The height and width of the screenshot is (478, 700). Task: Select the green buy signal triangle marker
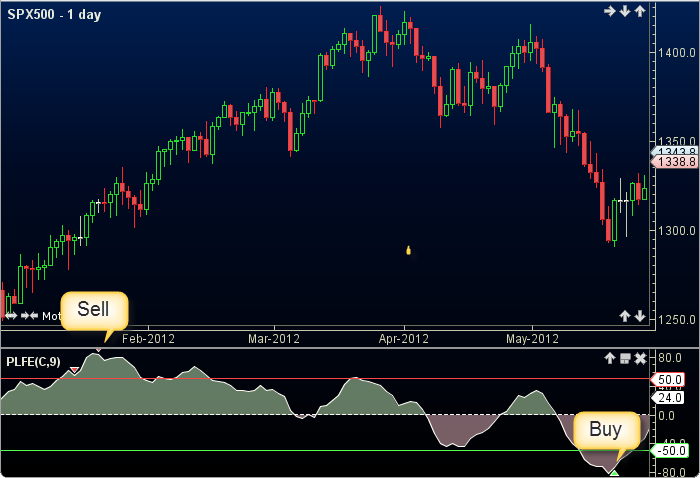pyautogui.click(x=615, y=473)
